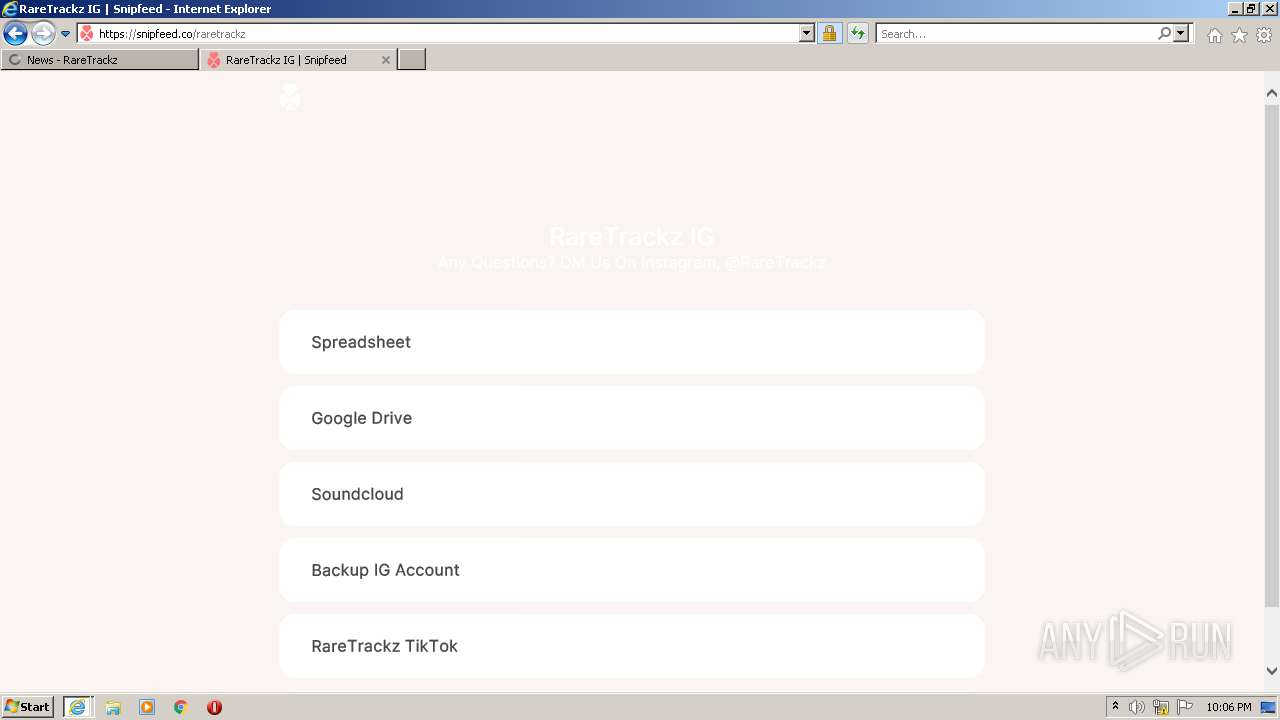Click the browser Back arrow button
This screenshot has height=720, width=1280.
click(x=15, y=34)
